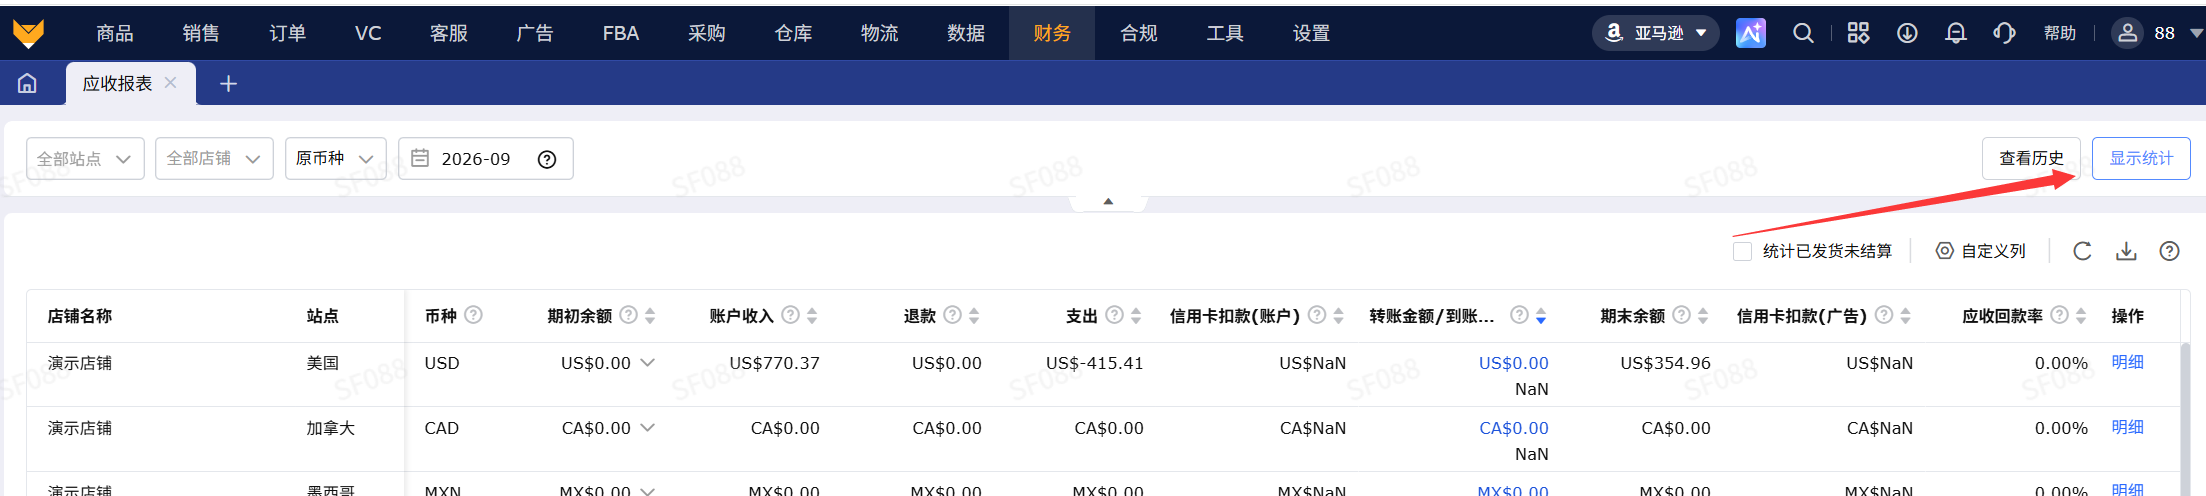The image size is (2206, 496).
Task: Click help icon beside 应收回款率 header
Action: point(2059,315)
